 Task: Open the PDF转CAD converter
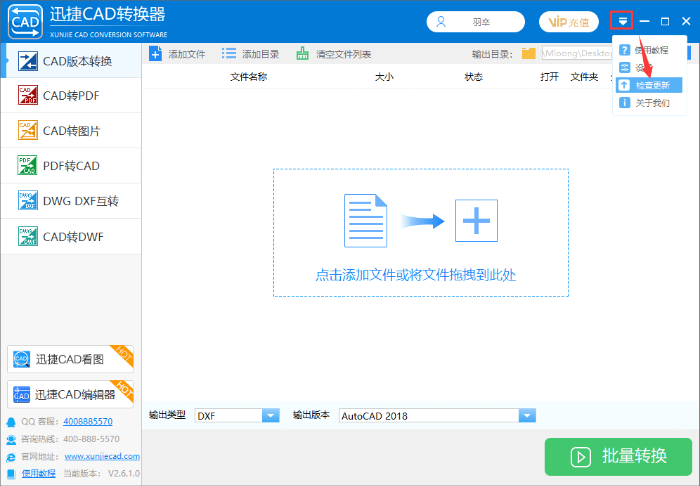pyautogui.click(x=71, y=166)
